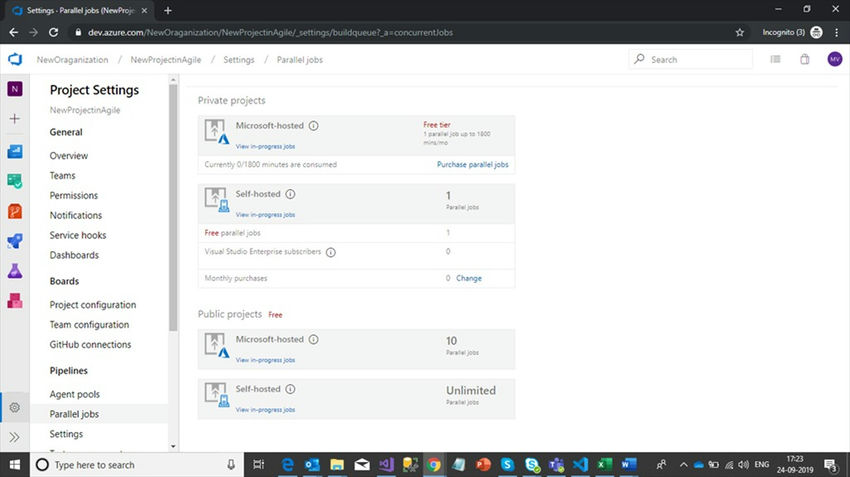The image size is (850, 477).
Task: Open Pipelines hub icon in sidebar
Action: click(15, 241)
